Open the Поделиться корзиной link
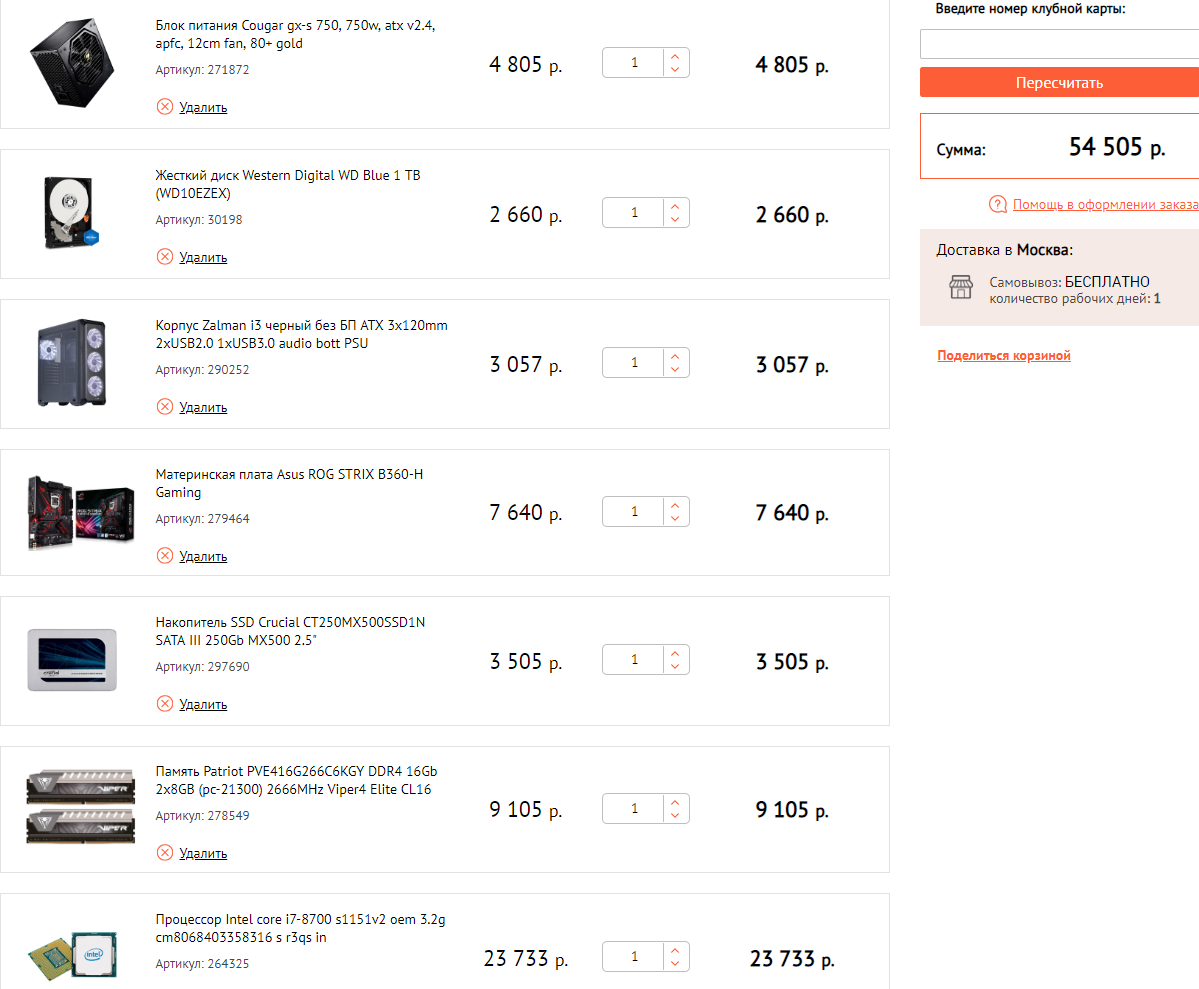Screen dimensions: 1199x989 pos(1004,356)
